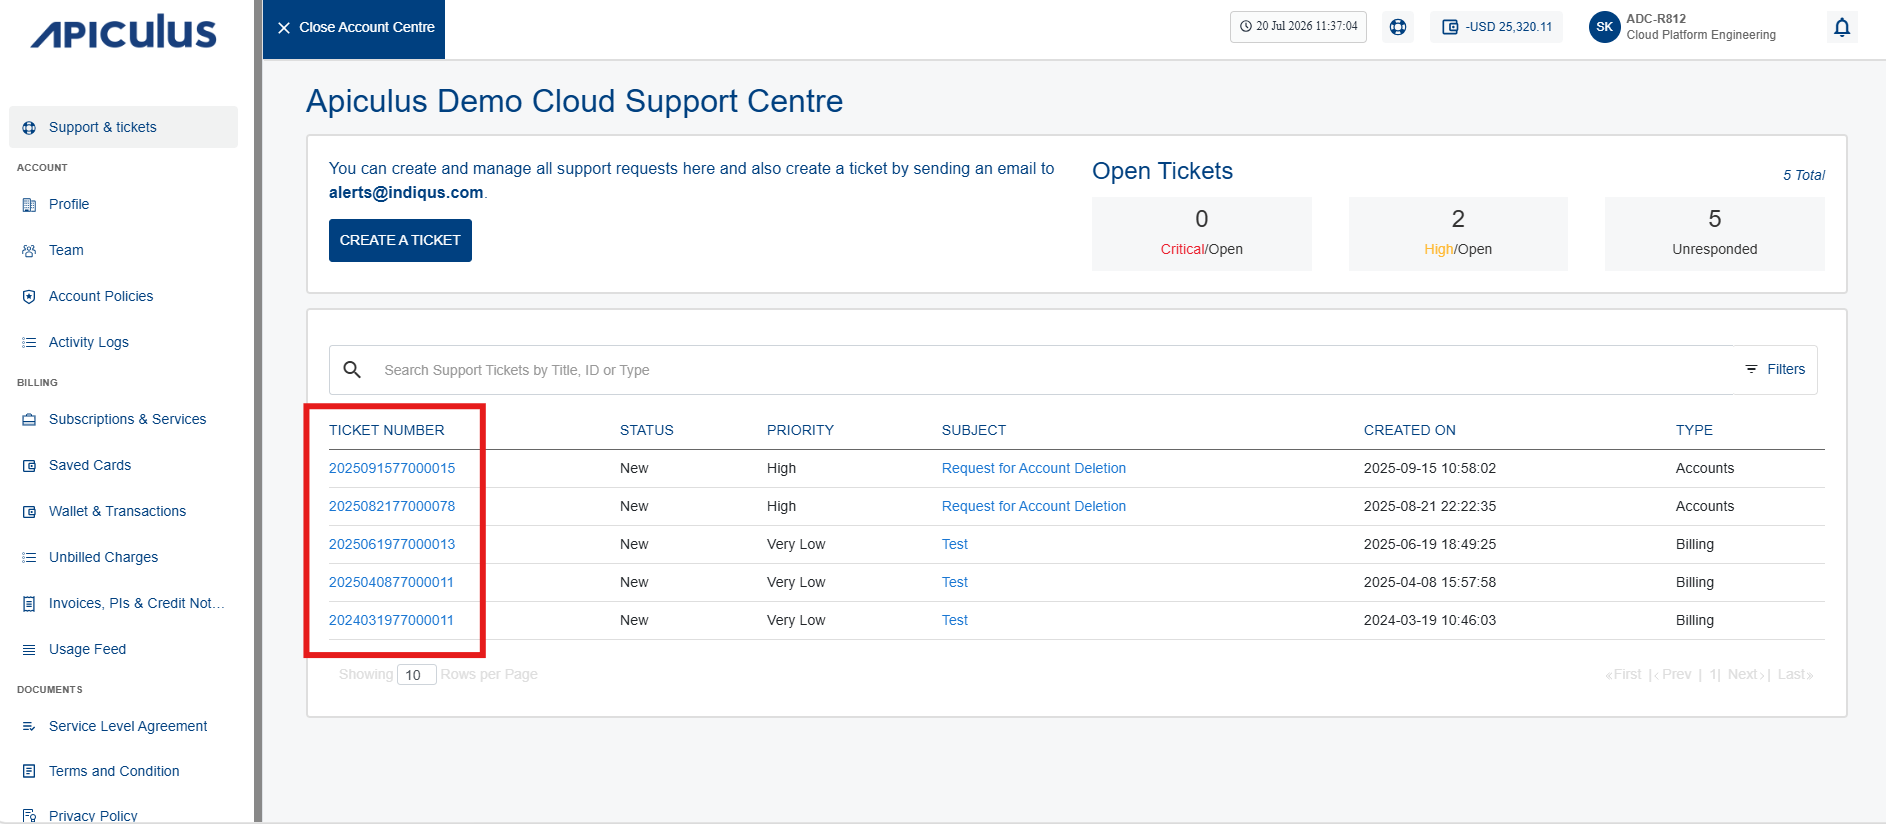Click the High/Open tickets card

(x=1458, y=234)
